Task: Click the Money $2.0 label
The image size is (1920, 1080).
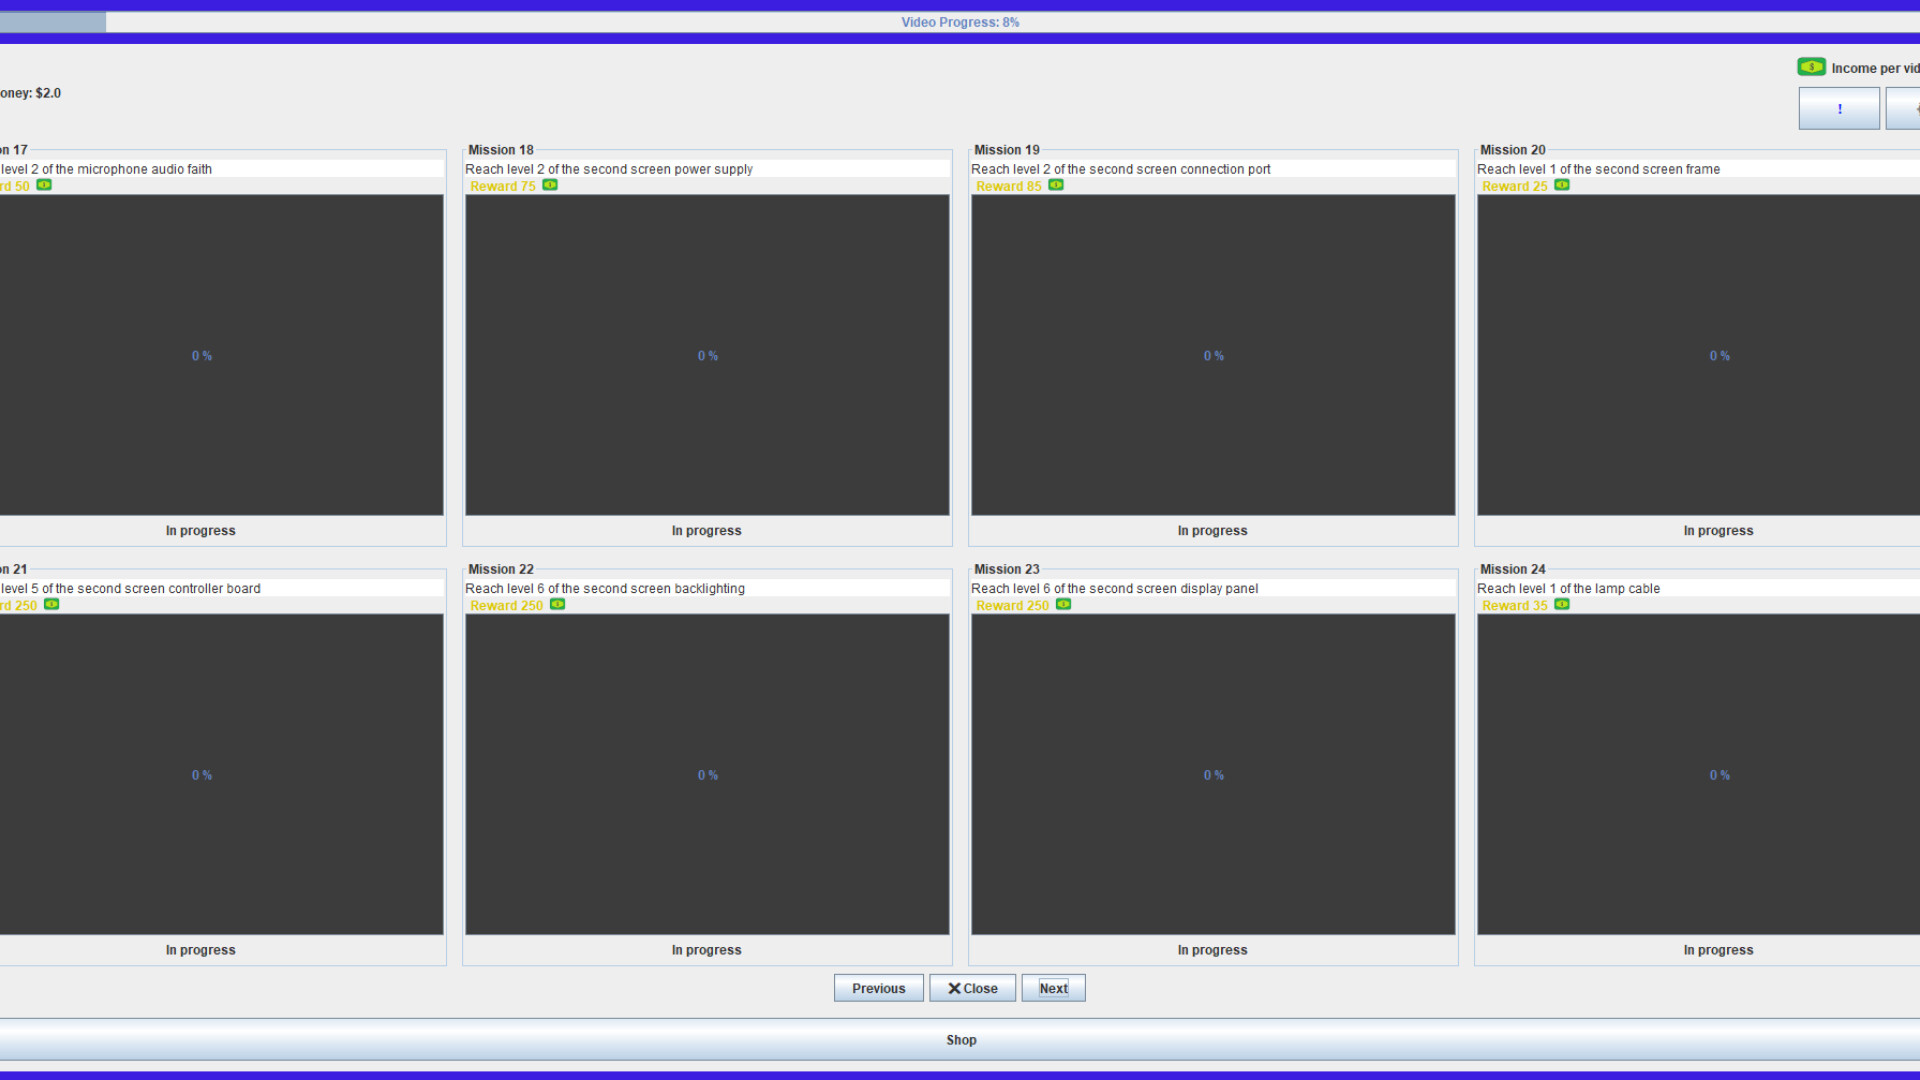Action: coord(31,93)
